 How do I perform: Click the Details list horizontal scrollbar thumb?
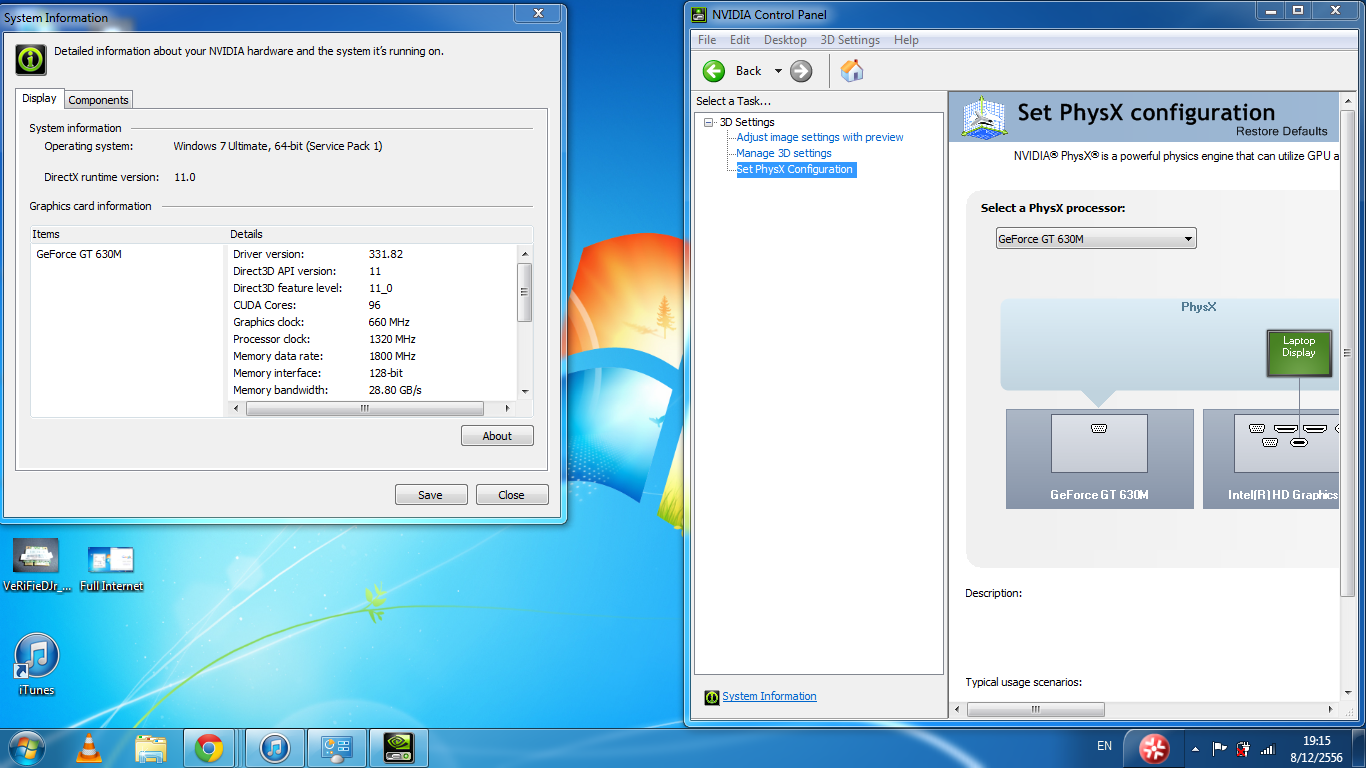pos(365,408)
